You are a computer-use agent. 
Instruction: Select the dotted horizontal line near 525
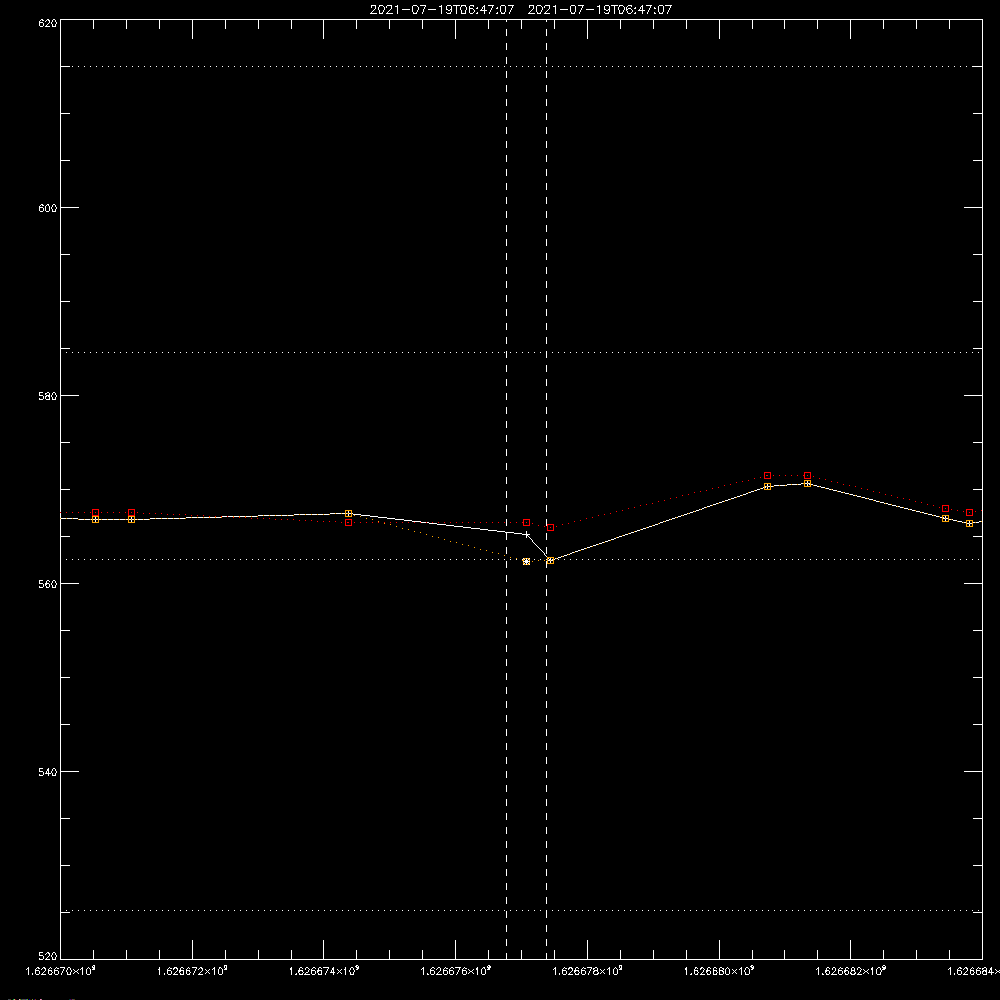pos(521,911)
